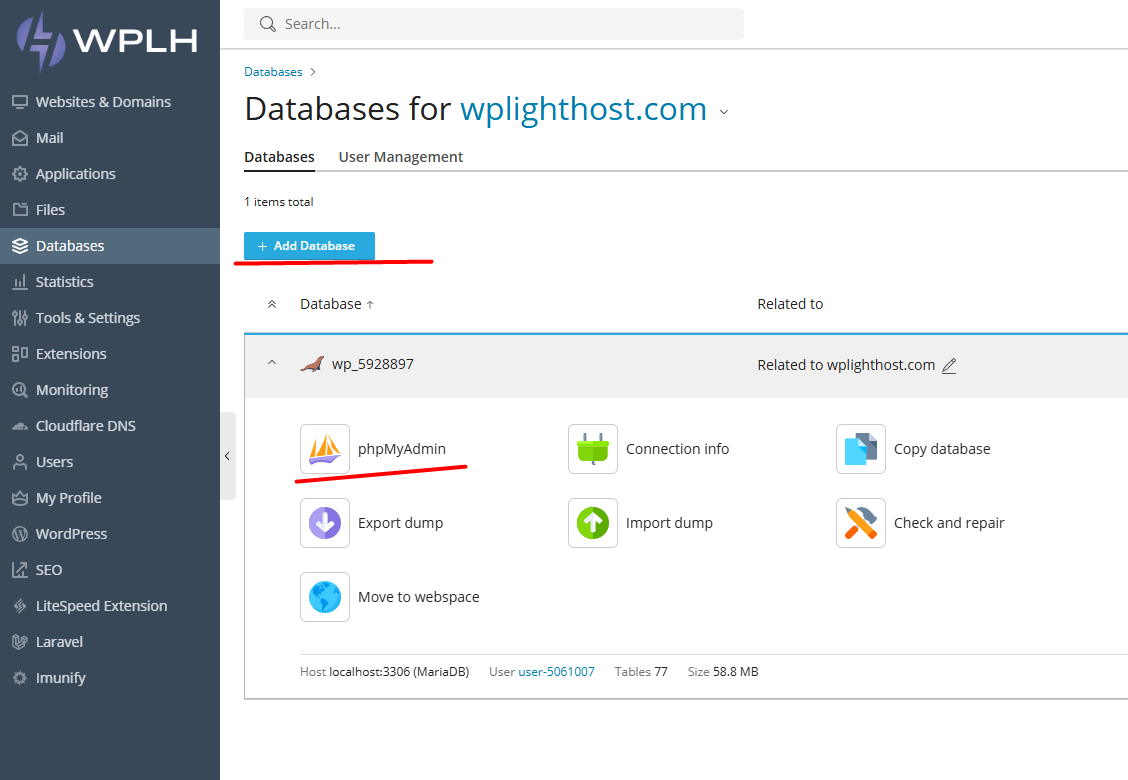1128x780 pixels.
Task: Switch to the Databases tab
Action: tap(279, 157)
